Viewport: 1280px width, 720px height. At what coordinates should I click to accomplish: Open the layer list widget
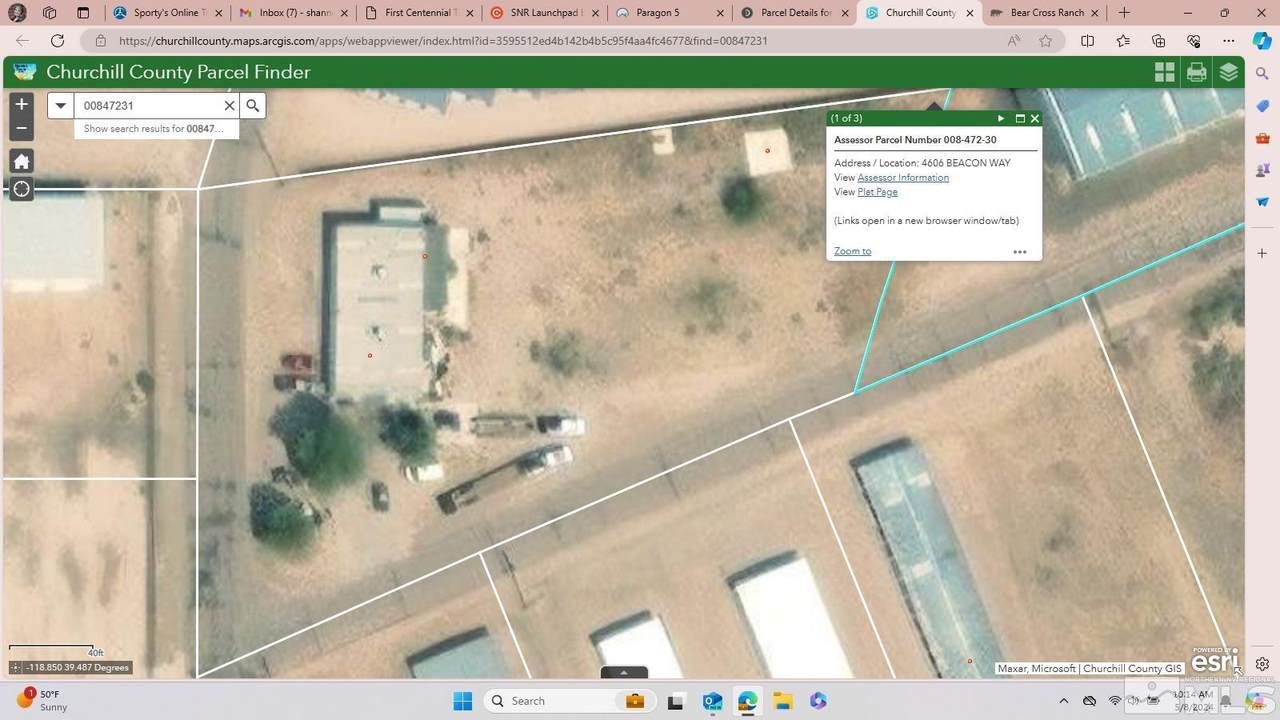click(1229, 72)
